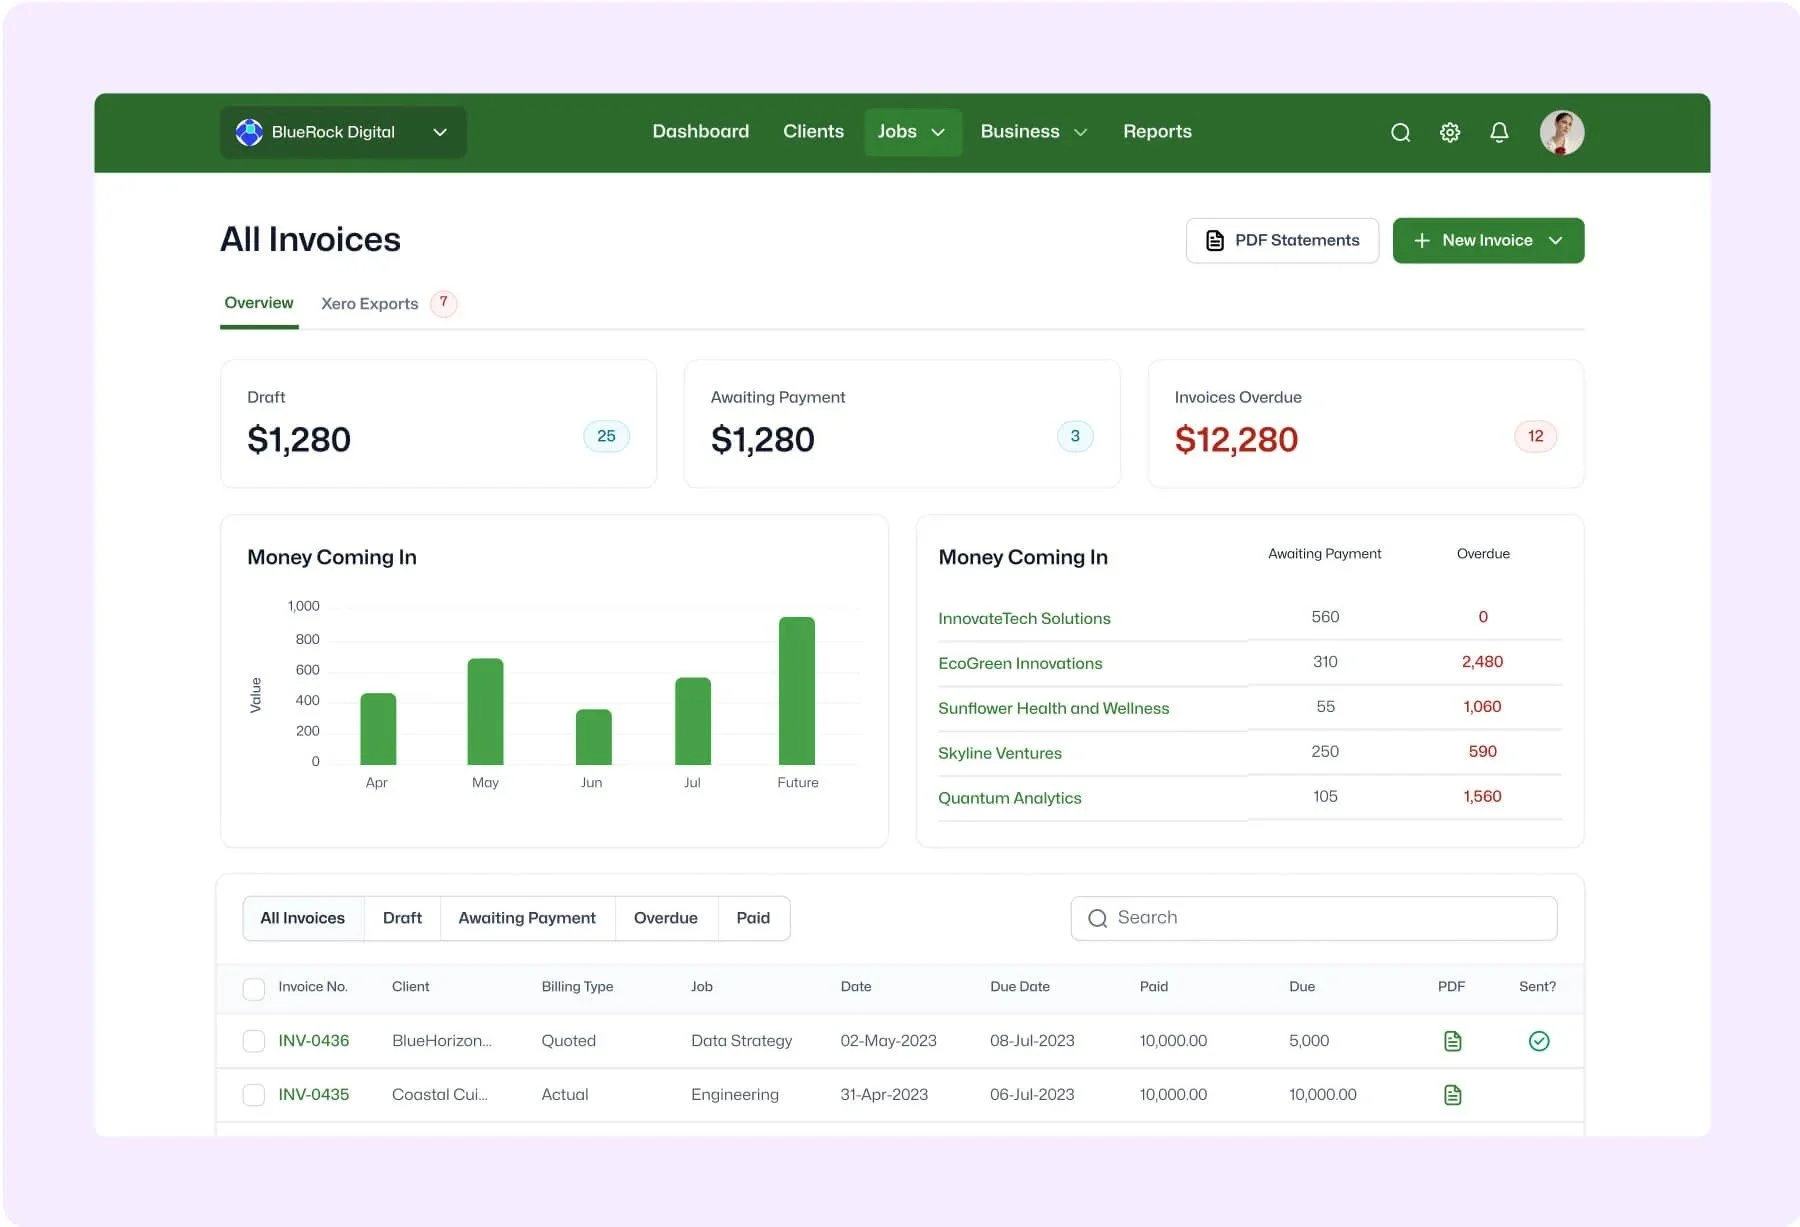
Task: Open the notifications bell
Action: tap(1499, 131)
